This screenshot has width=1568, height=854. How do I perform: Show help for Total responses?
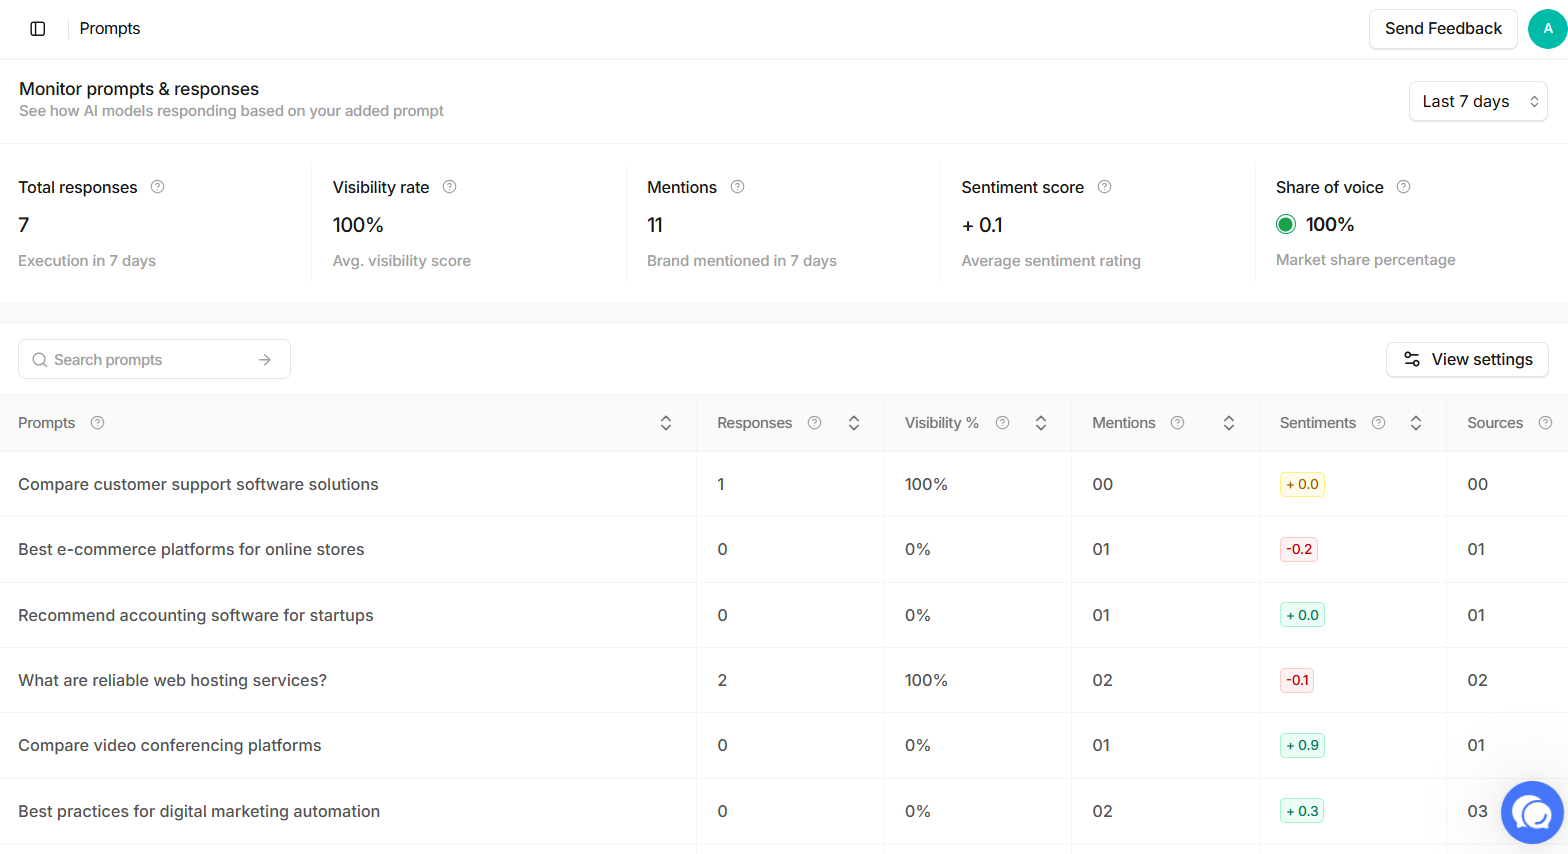click(x=157, y=187)
